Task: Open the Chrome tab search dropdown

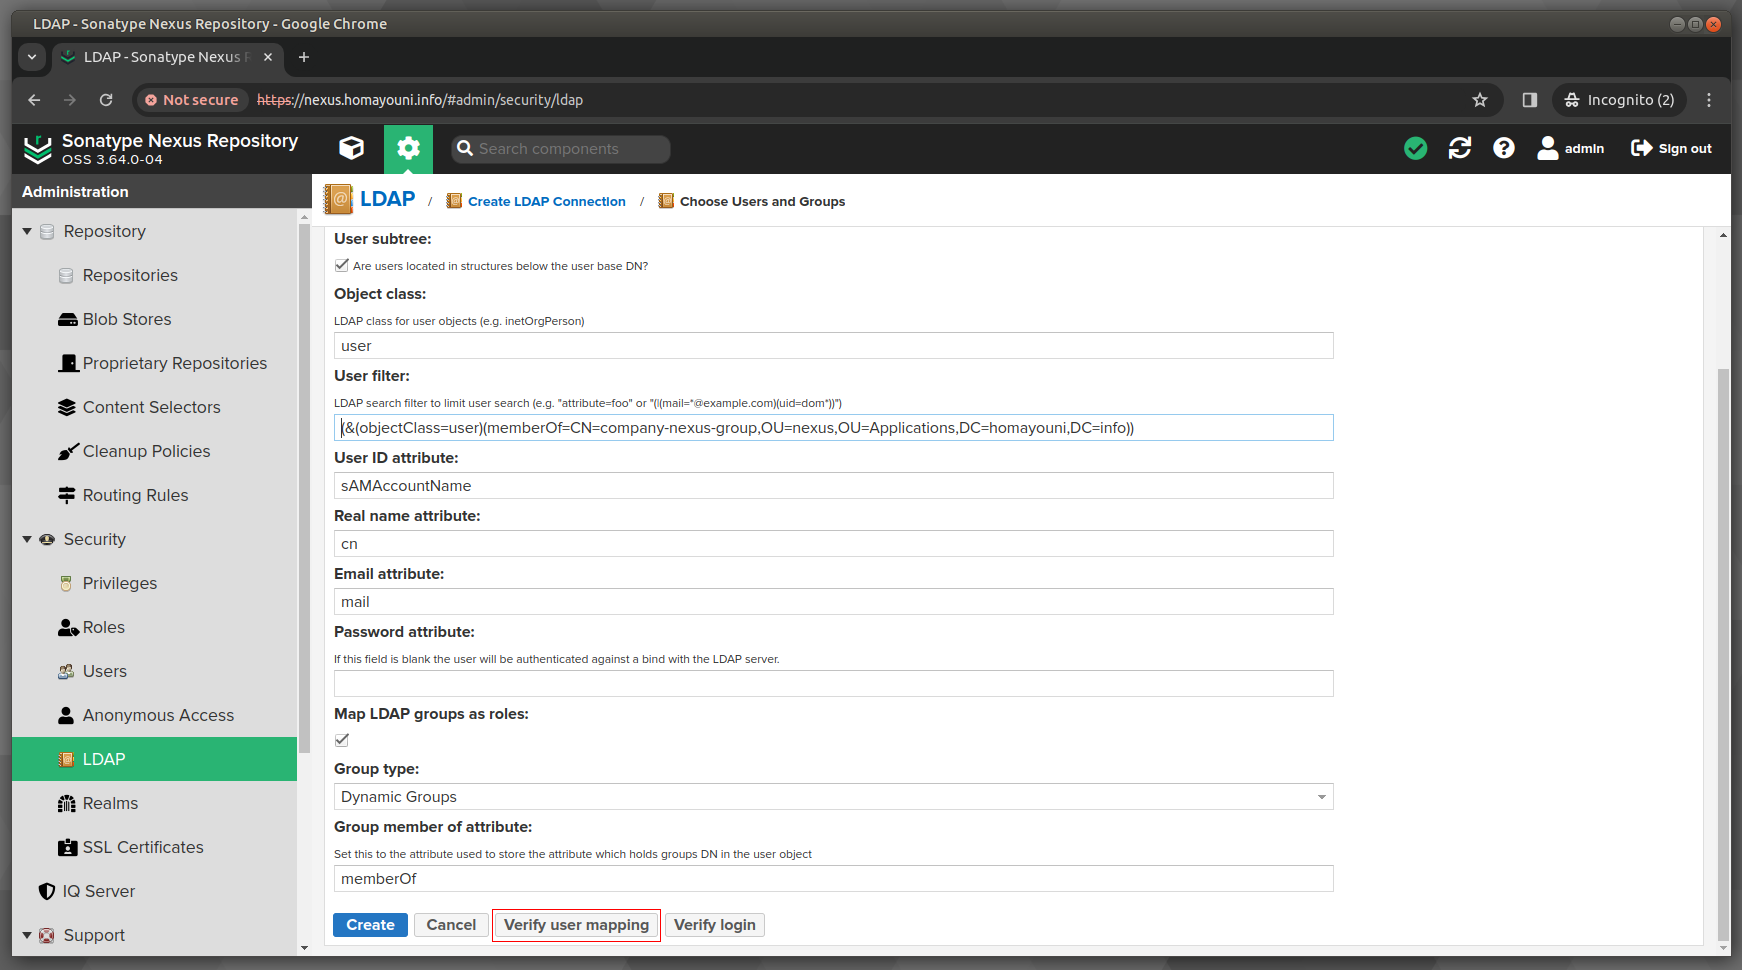Action: pos(32,57)
